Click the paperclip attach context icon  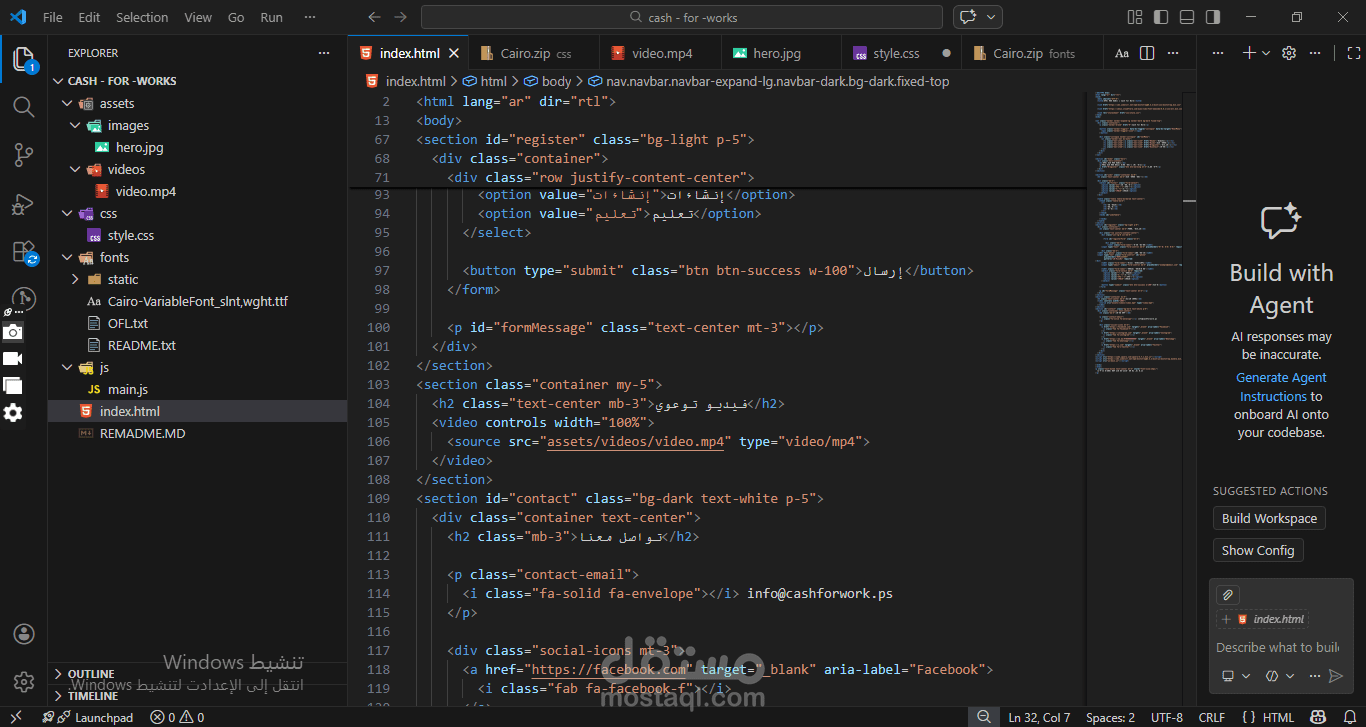[x=1228, y=594]
